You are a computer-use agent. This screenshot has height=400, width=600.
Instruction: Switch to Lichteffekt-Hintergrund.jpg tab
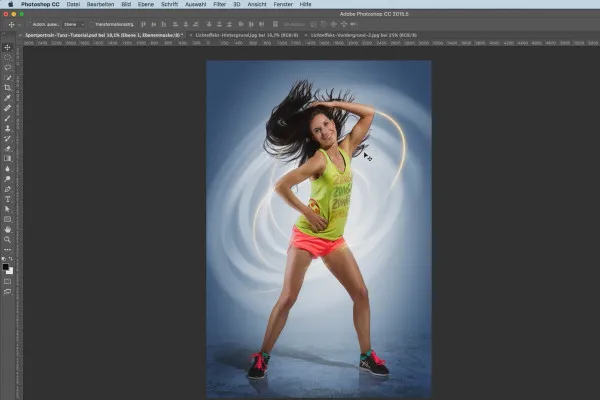click(247, 35)
